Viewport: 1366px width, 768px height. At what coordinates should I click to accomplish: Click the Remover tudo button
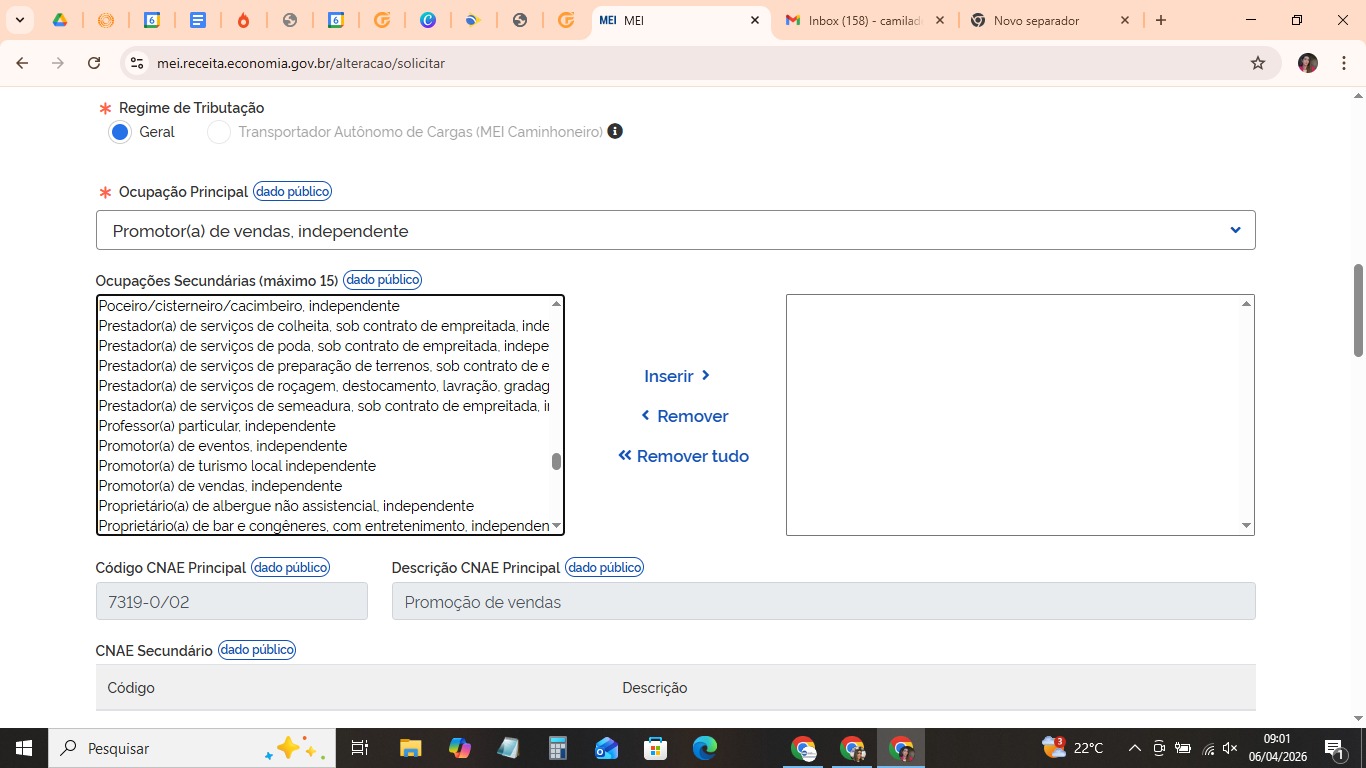683,456
